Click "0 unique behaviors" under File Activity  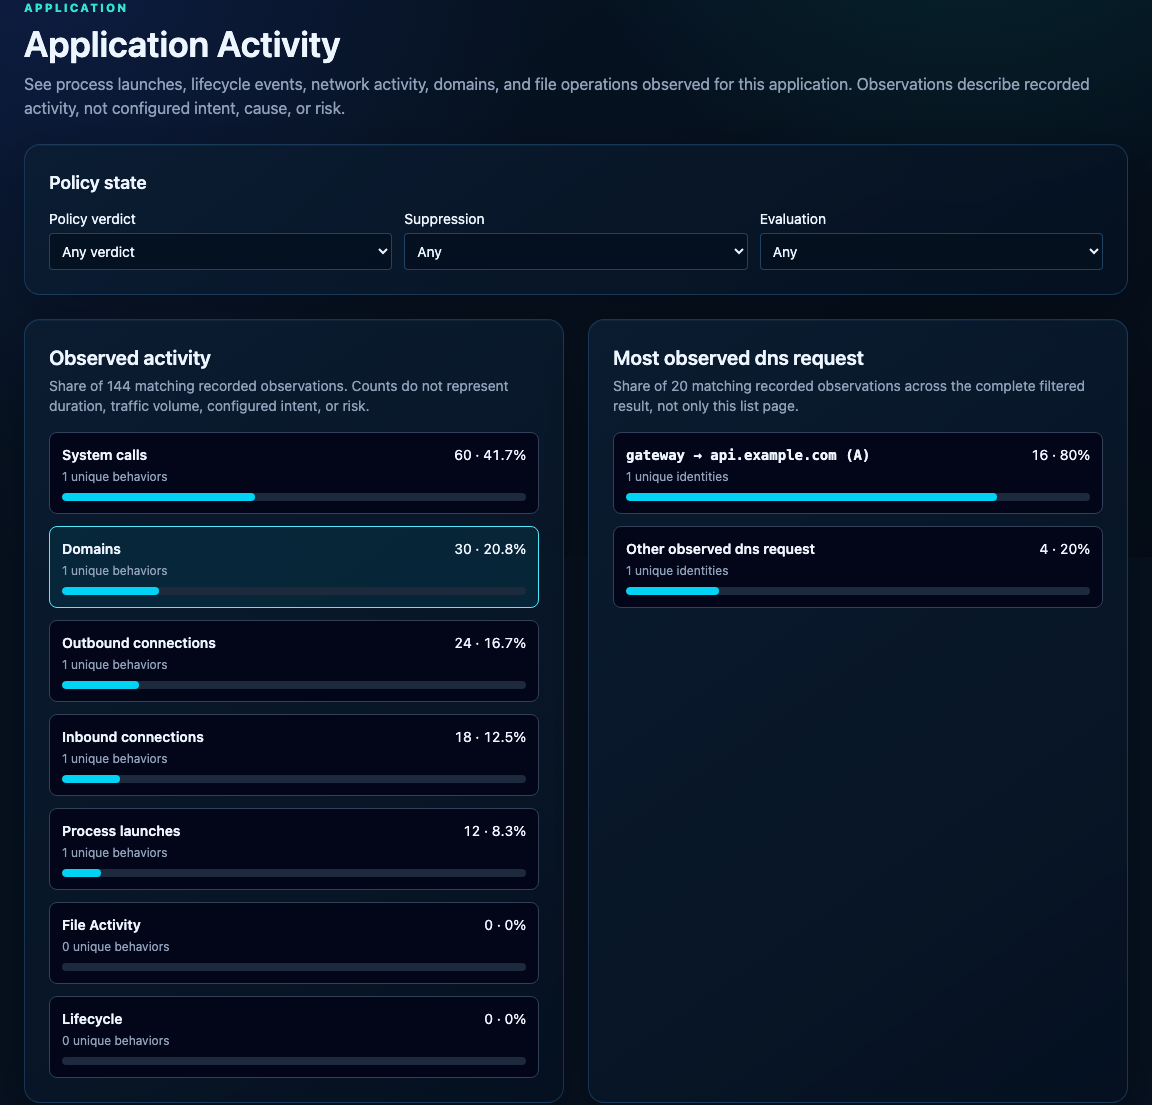pyautogui.click(x=116, y=947)
